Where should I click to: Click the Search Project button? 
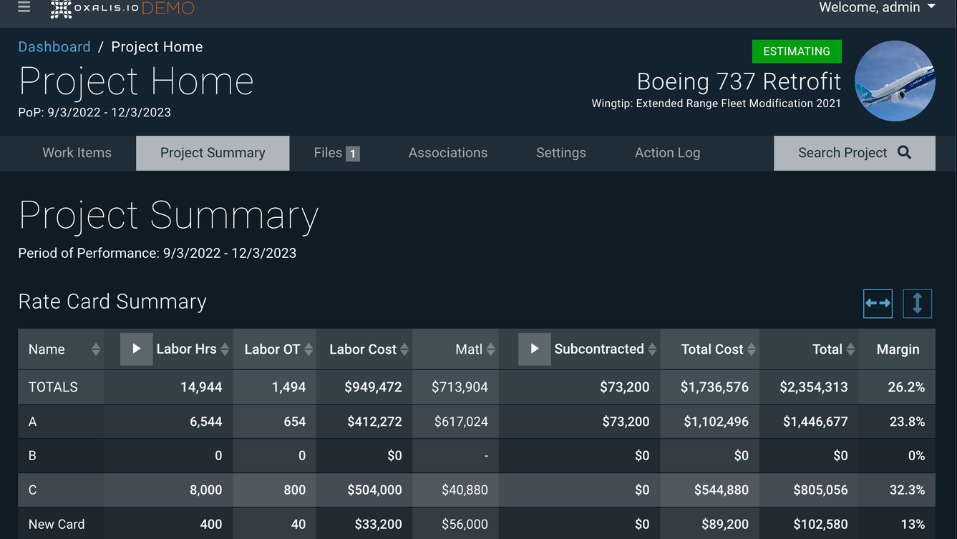tap(854, 153)
